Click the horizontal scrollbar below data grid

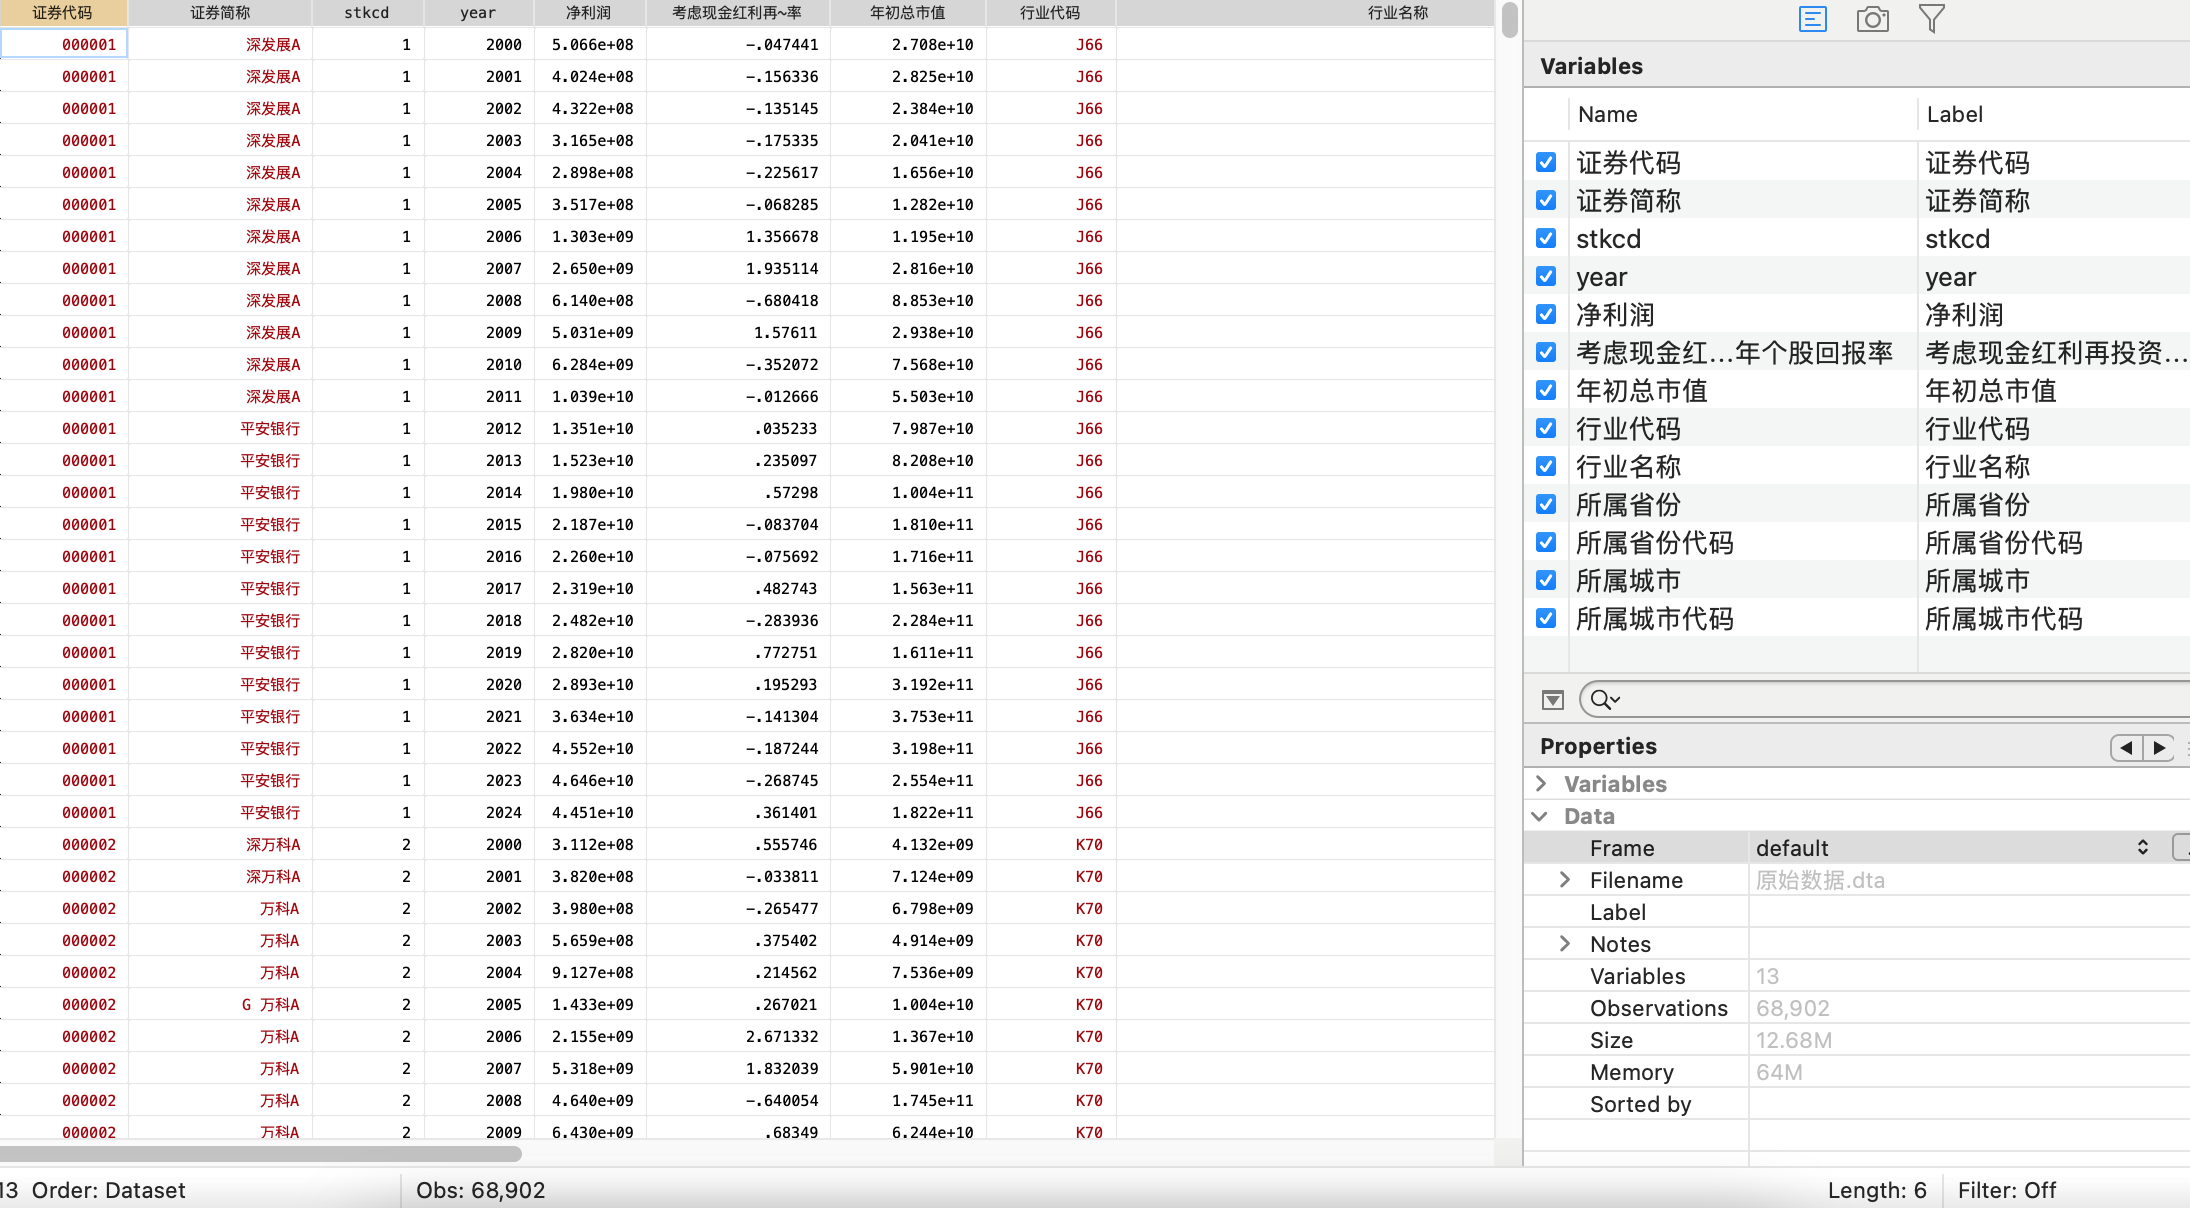pos(260,1154)
